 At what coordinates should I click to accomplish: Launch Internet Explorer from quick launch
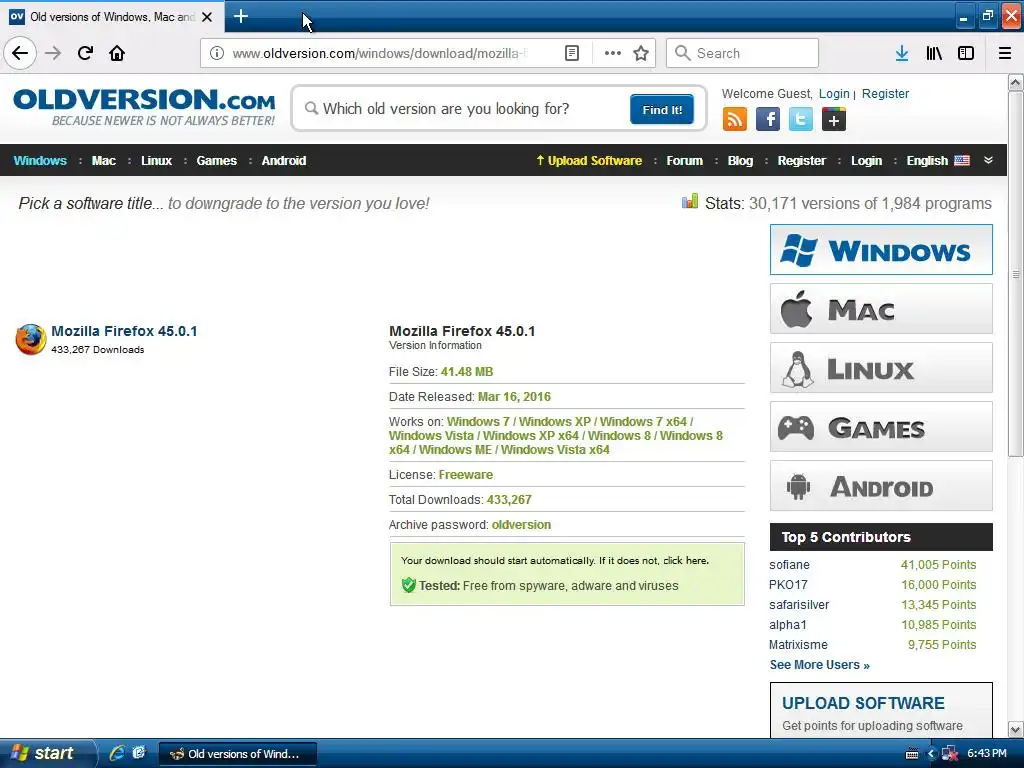click(x=117, y=753)
